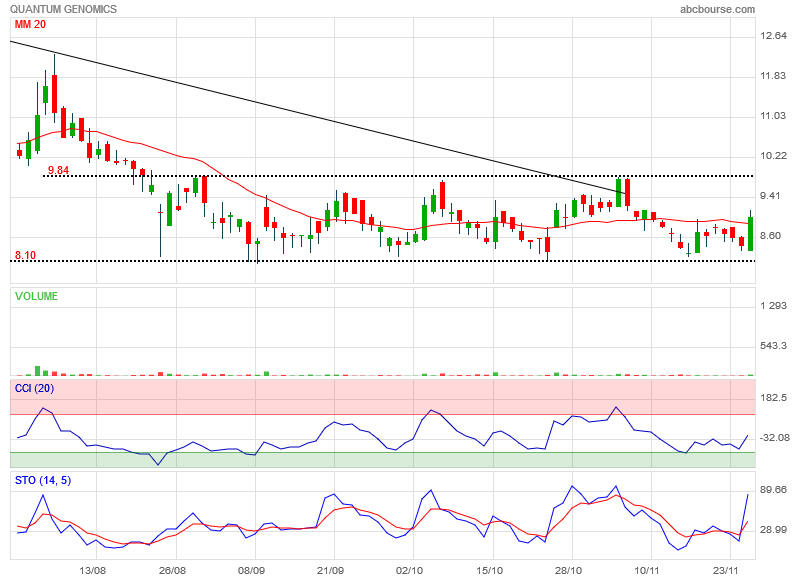The width and height of the screenshot is (800, 580).
Task: Click the last green candlestick on the price chart
Action: (751, 233)
